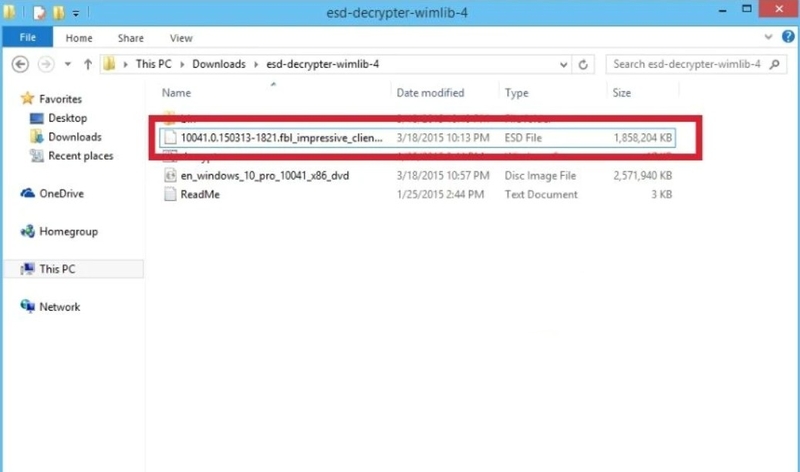Select Downloads in address breadcrumb

[x=219, y=64]
